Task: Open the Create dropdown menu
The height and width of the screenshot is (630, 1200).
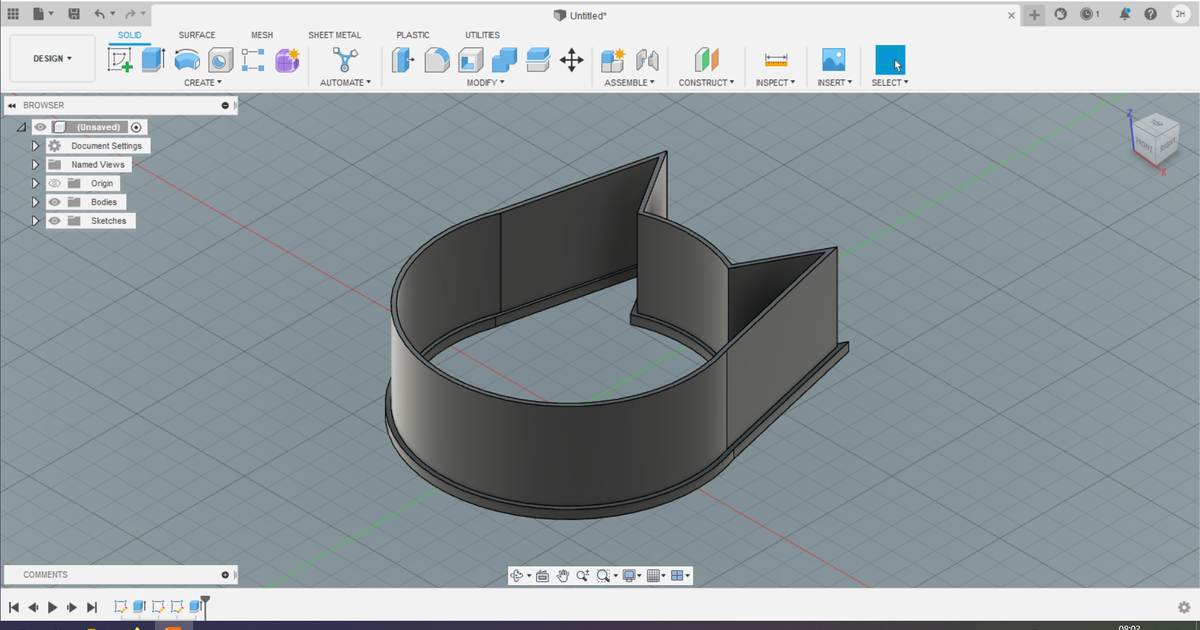Action: (204, 82)
